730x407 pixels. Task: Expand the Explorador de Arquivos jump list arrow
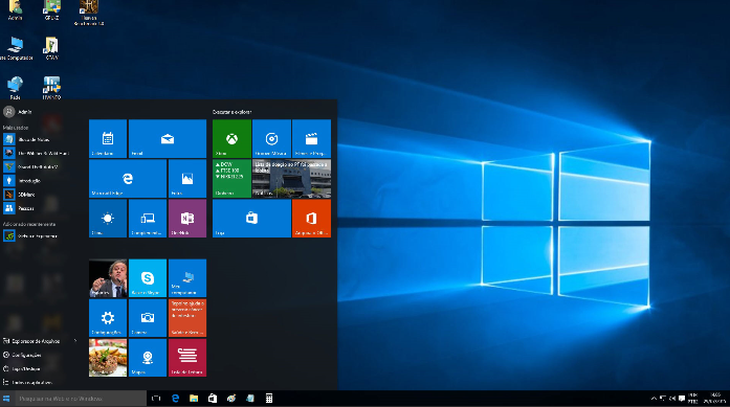[x=75, y=341]
